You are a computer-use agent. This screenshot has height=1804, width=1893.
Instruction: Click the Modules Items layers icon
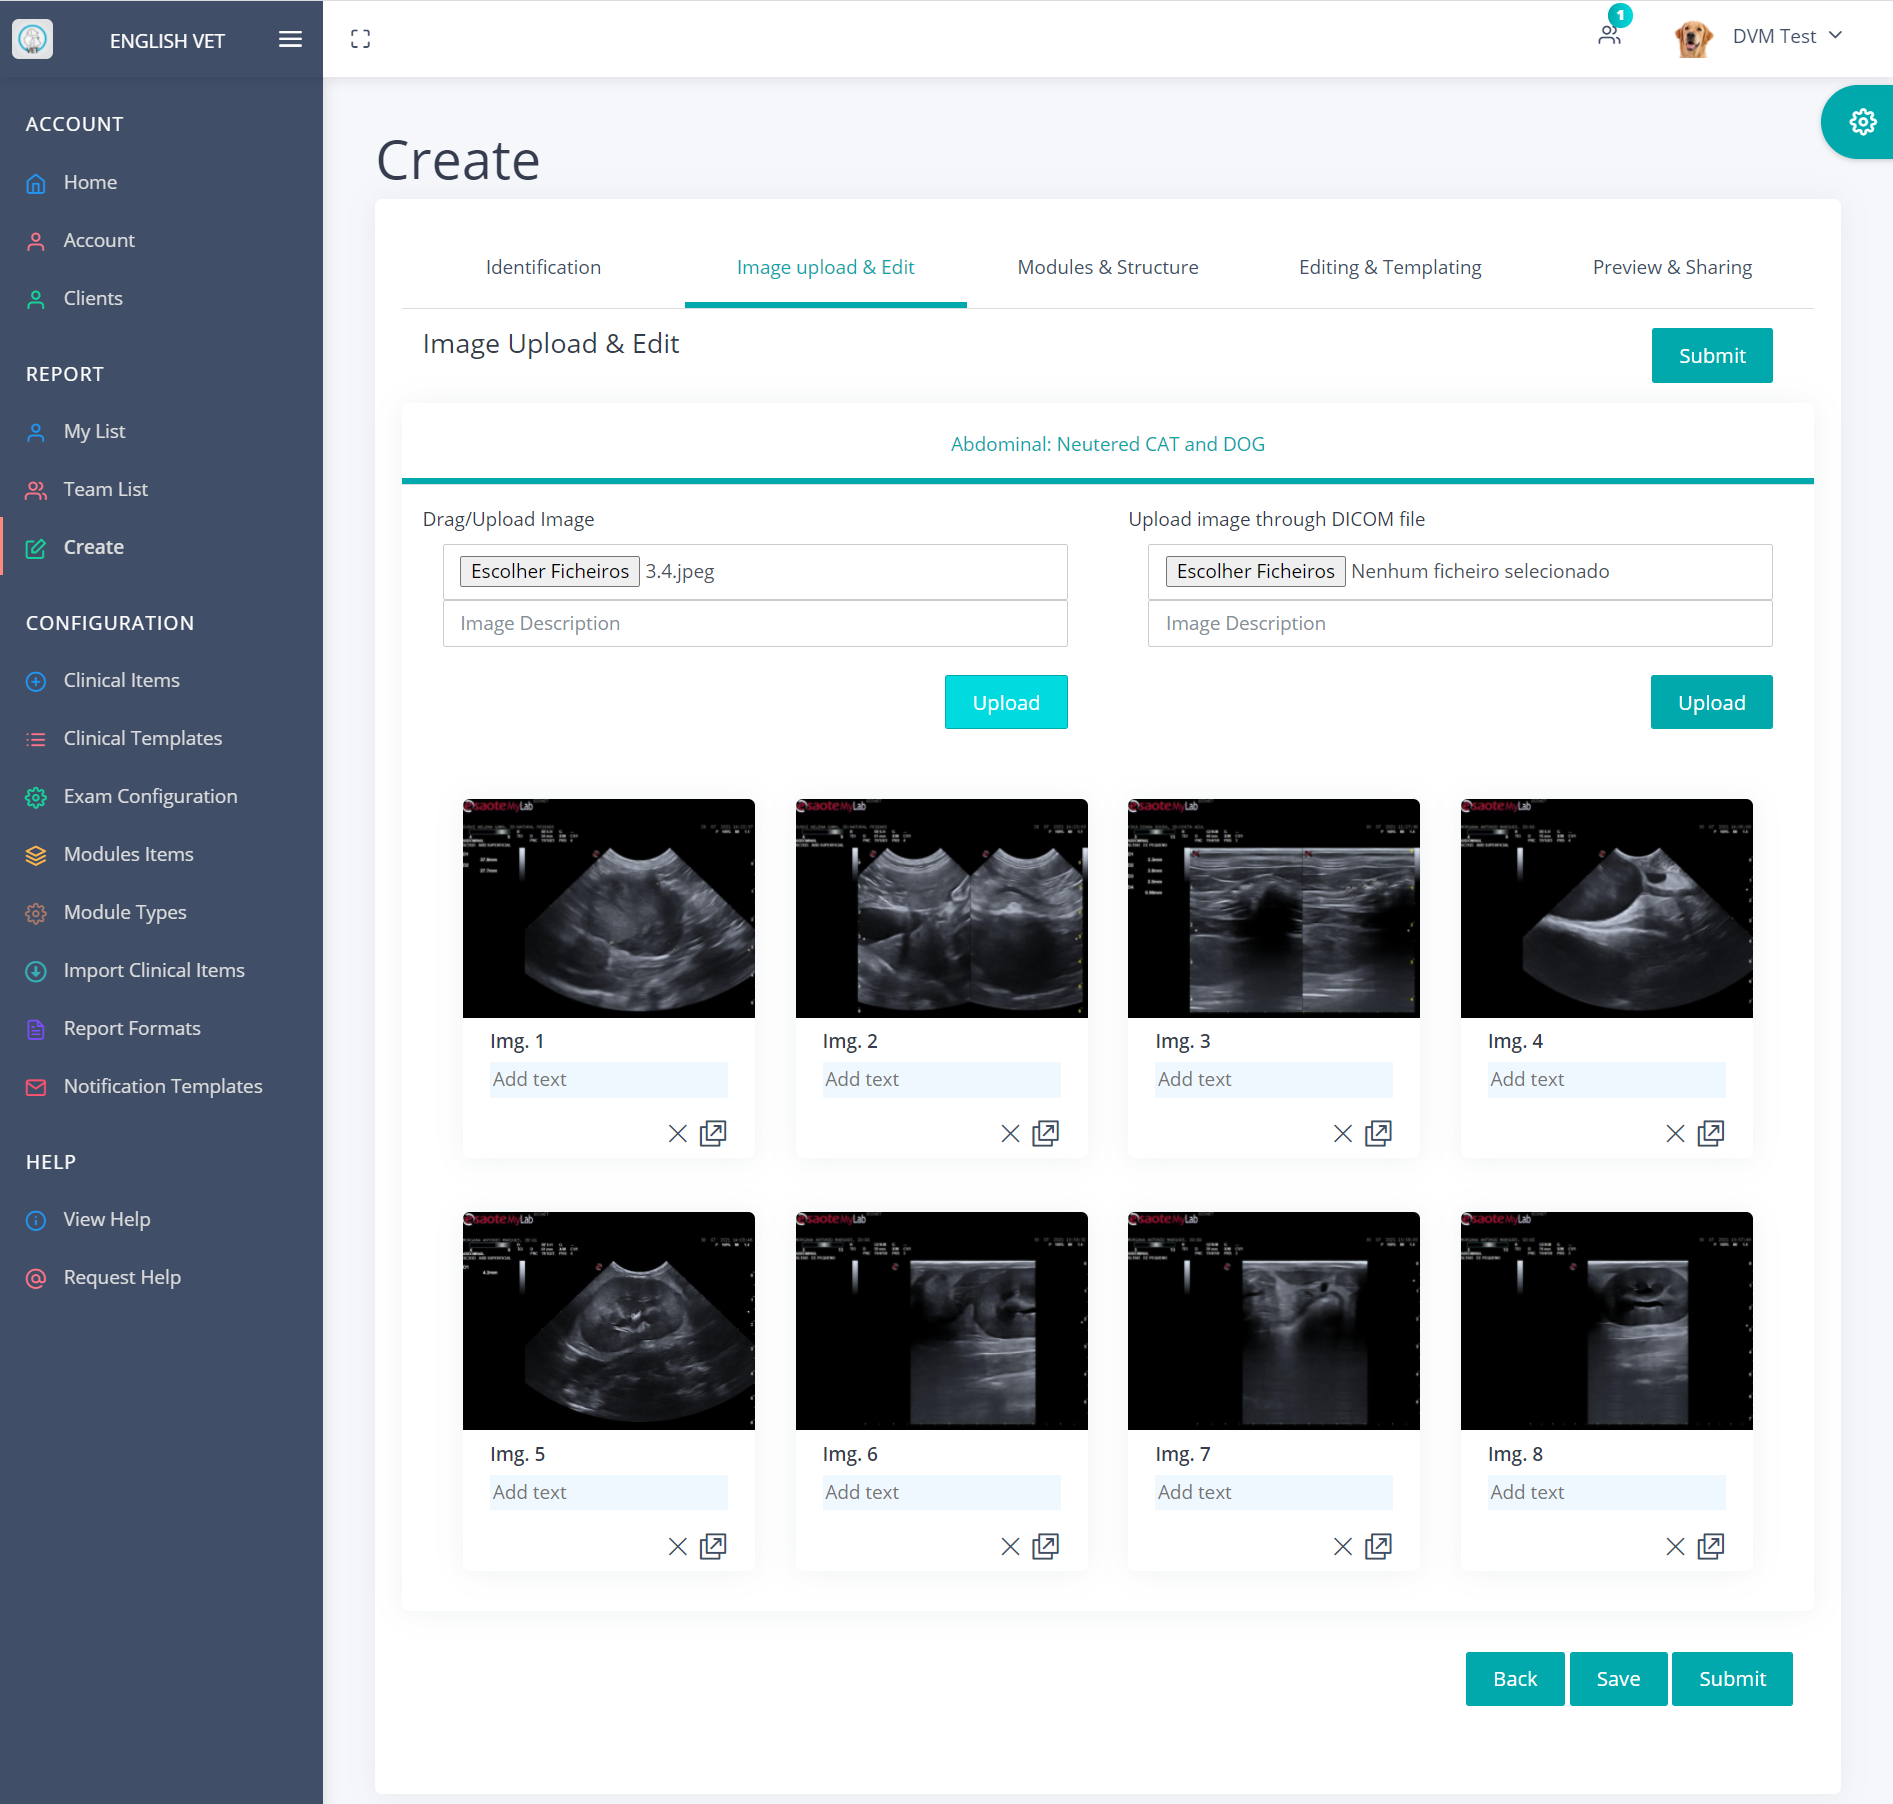(36, 855)
